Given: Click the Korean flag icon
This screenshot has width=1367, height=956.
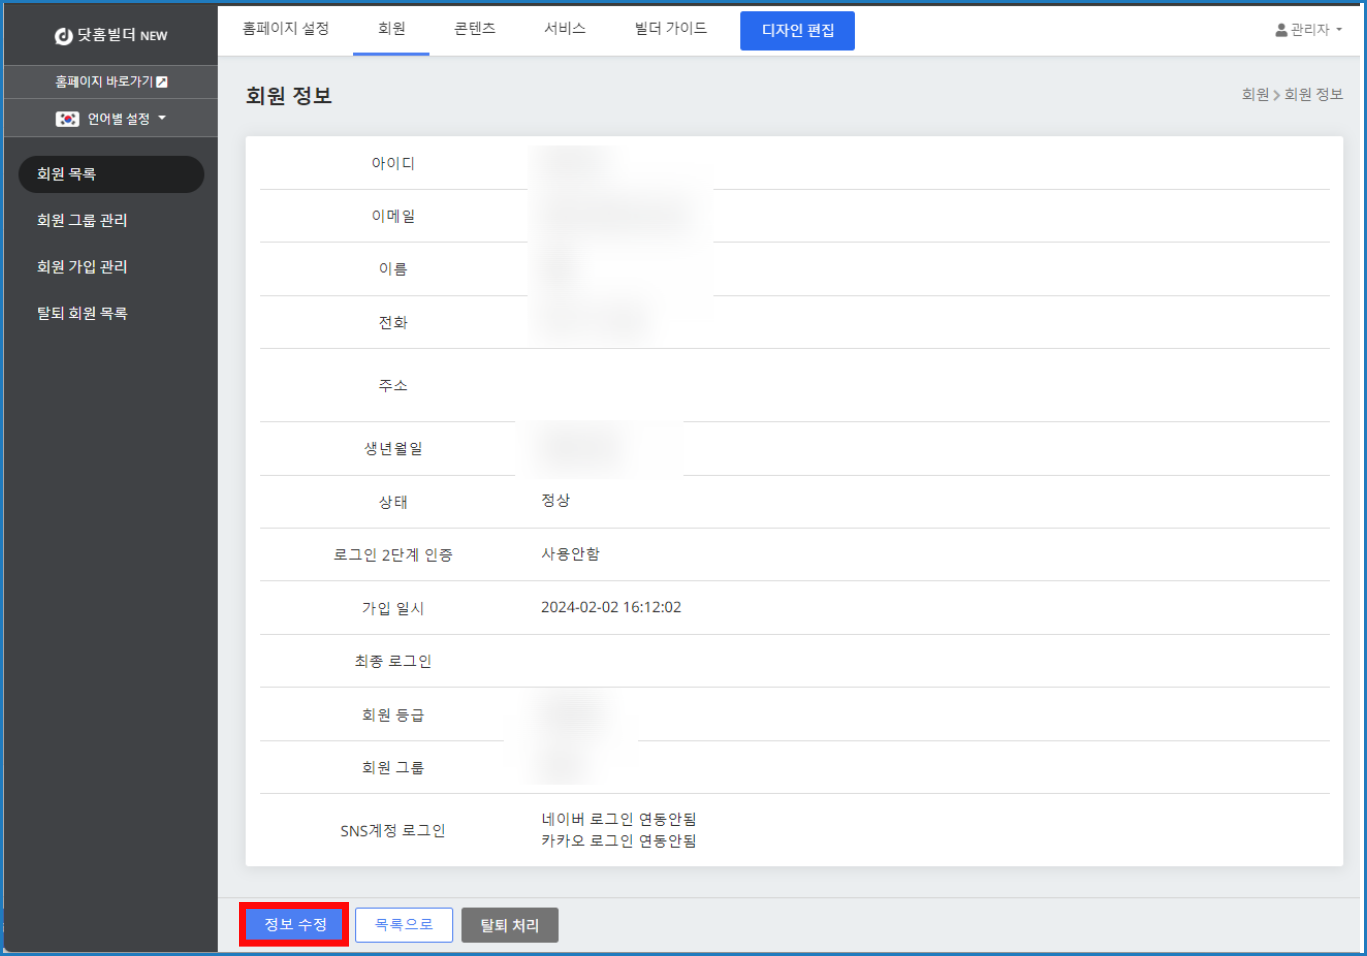Looking at the screenshot, I should tap(67, 119).
